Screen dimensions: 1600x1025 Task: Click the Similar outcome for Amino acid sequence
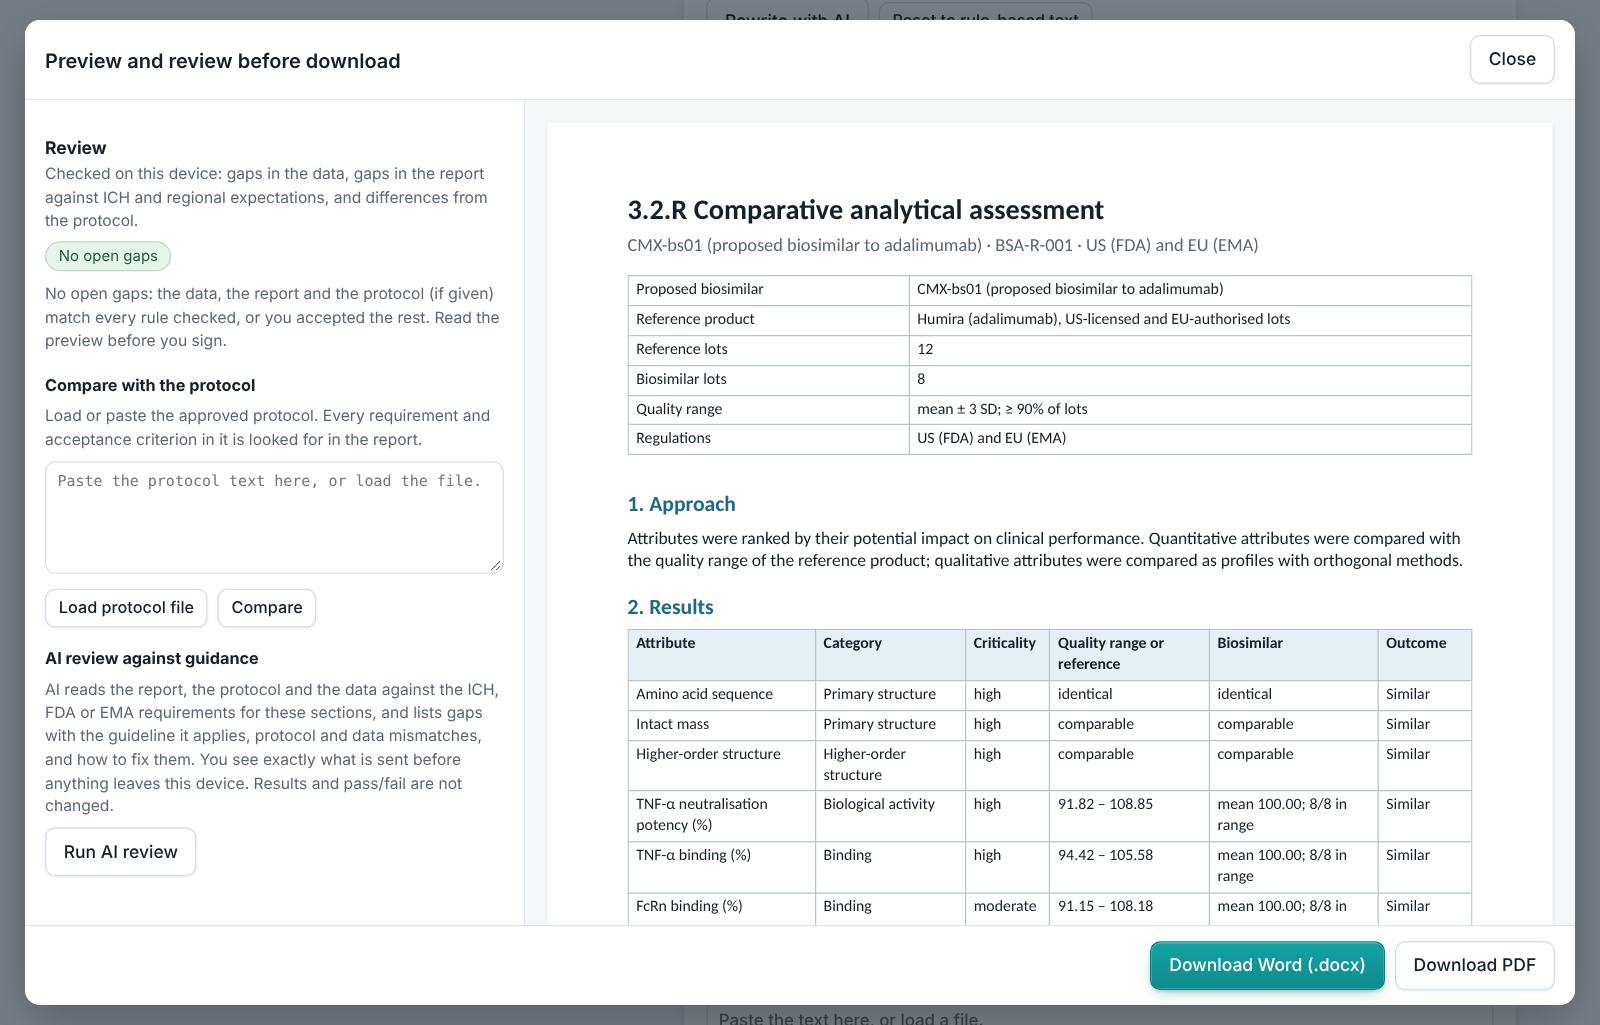pyautogui.click(x=1424, y=695)
